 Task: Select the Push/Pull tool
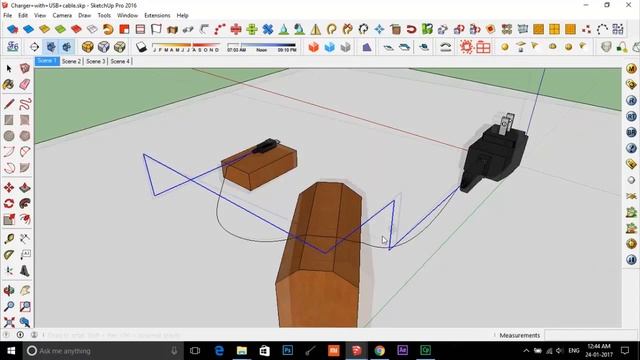click(24, 187)
